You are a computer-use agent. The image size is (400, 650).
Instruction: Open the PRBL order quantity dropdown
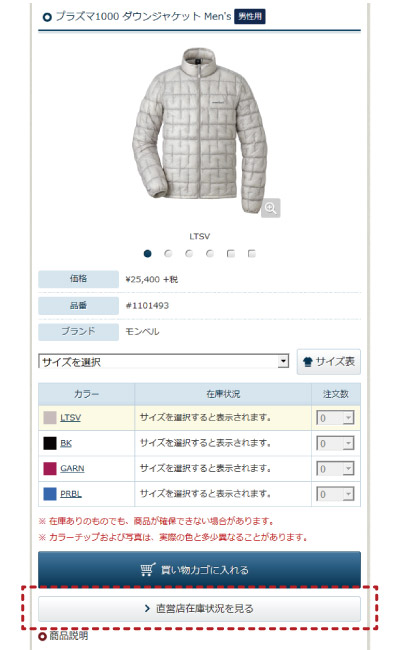click(335, 494)
